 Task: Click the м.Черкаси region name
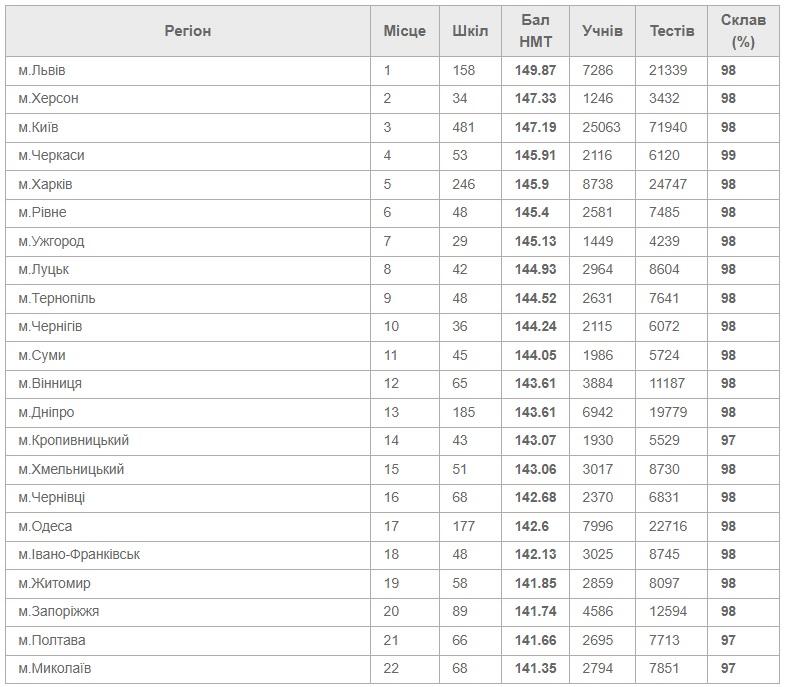(52, 156)
